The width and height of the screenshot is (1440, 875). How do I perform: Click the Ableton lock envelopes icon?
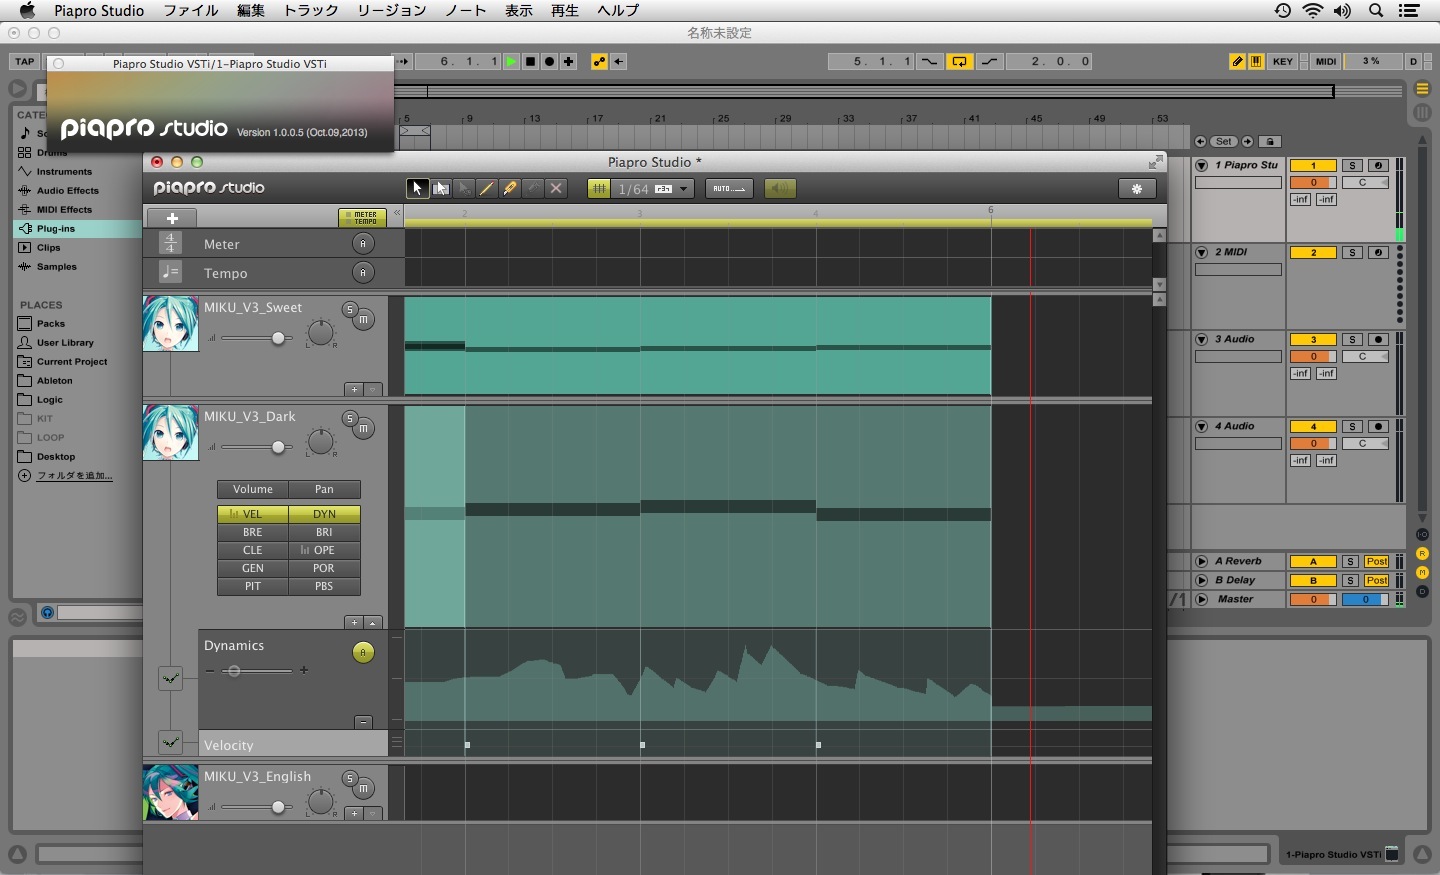[1270, 141]
